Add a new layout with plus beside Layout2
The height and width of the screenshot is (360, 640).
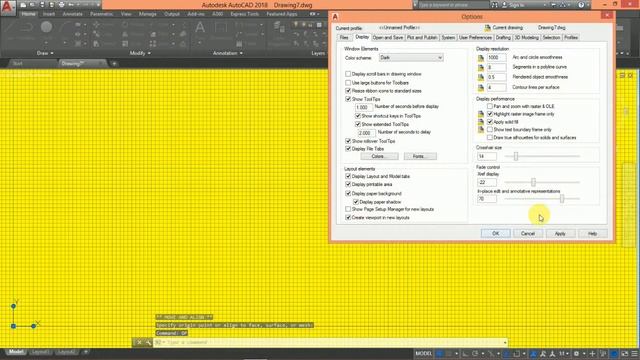coord(85,352)
